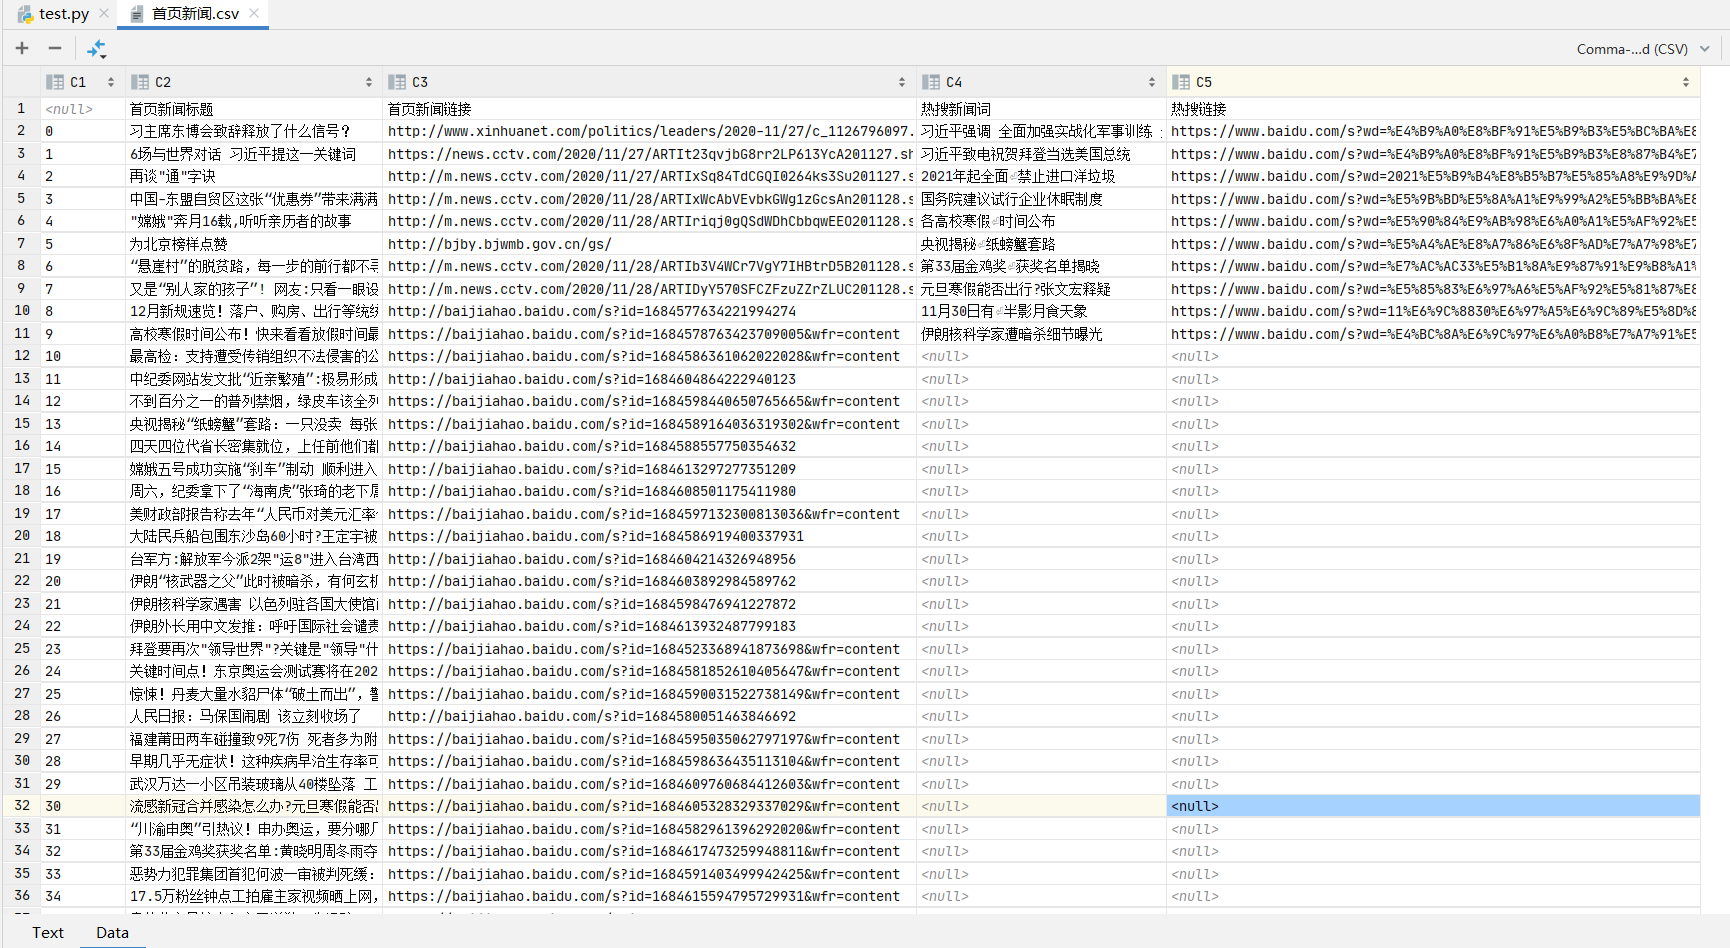Click the C5 column header label

pyautogui.click(x=1204, y=82)
